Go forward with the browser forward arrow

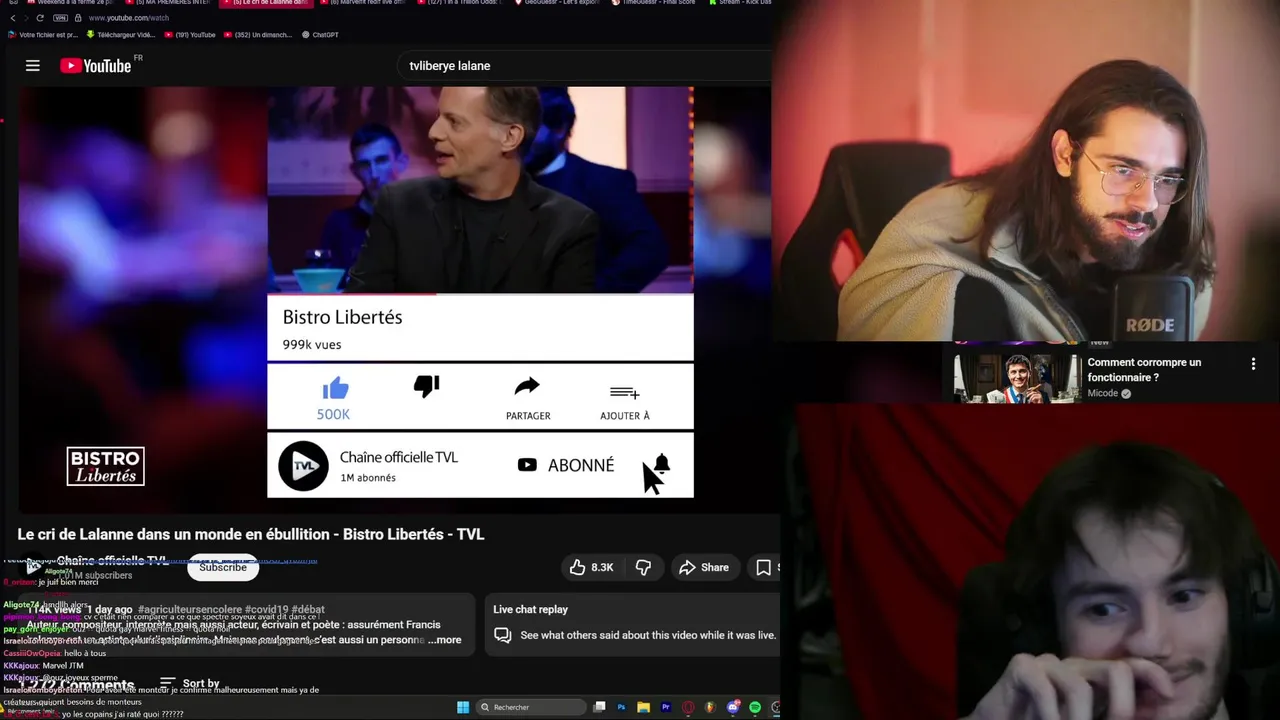pyautogui.click(x=26, y=18)
